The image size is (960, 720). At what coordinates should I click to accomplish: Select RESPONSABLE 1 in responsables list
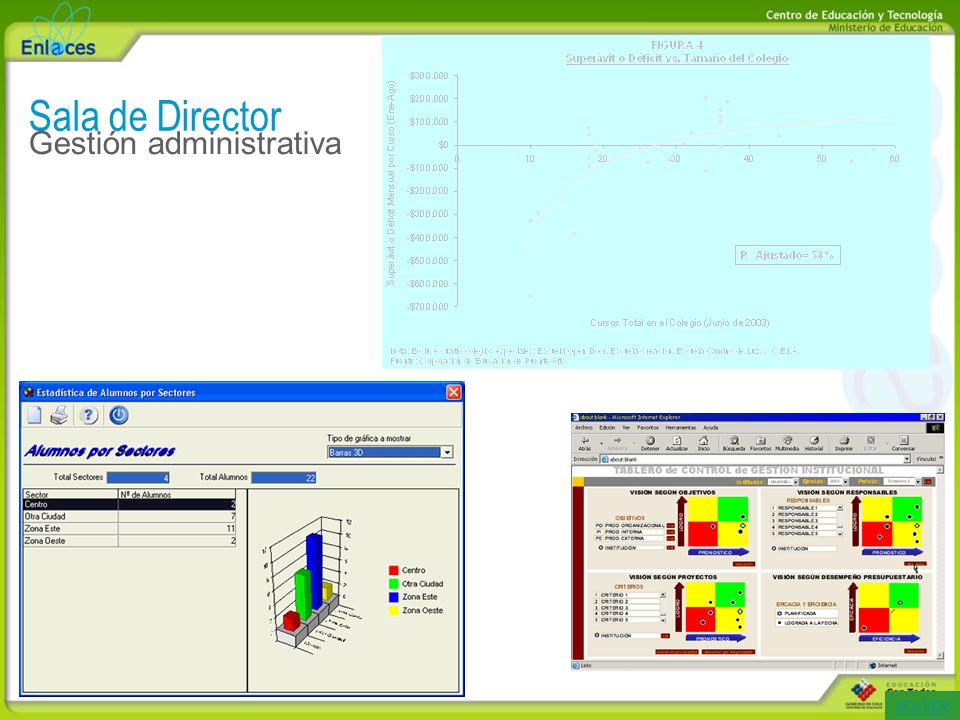click(x=804, y=508)
